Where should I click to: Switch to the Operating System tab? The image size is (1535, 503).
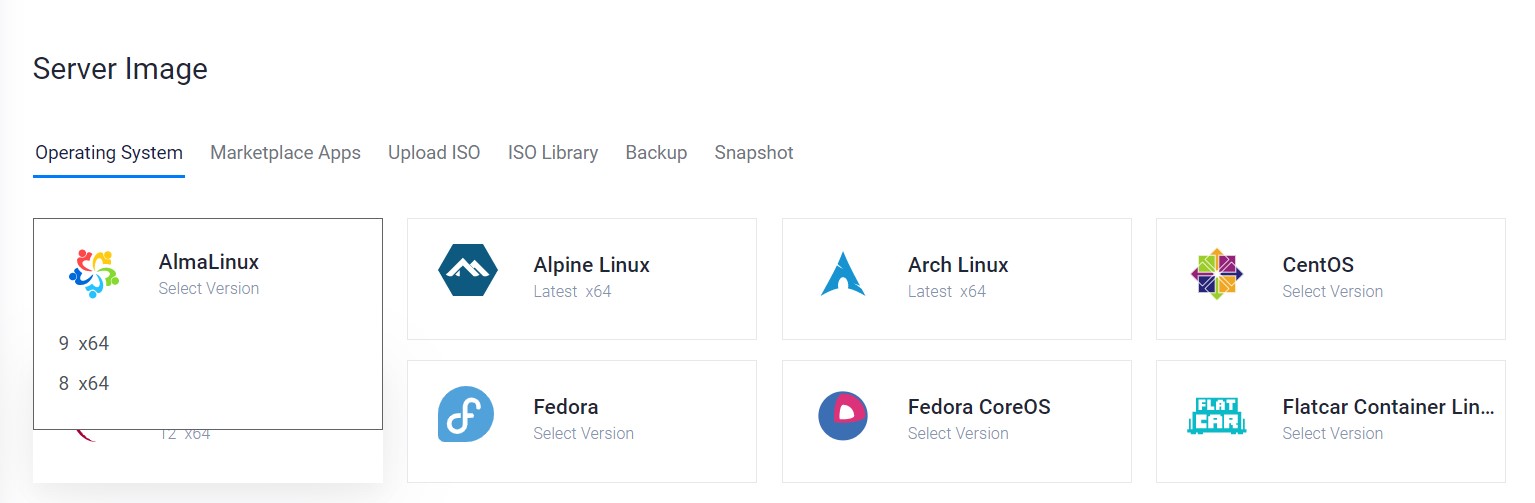(x=109, y=153)
